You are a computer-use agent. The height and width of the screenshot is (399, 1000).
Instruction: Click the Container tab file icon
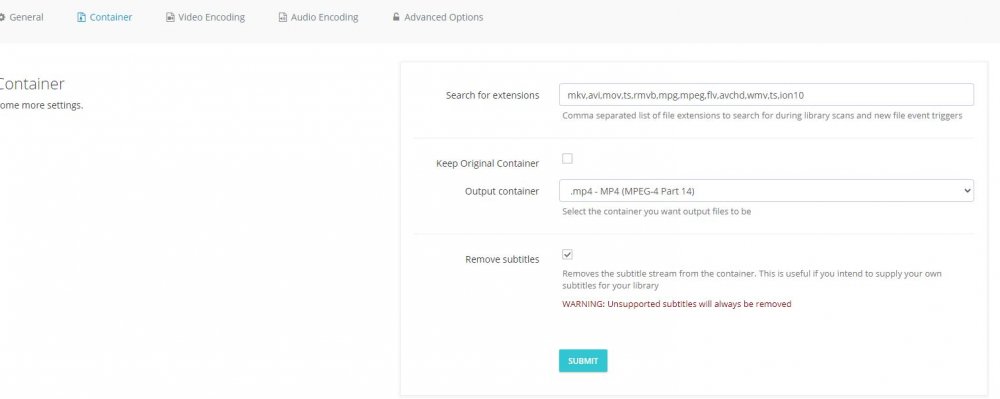[81, 18]
